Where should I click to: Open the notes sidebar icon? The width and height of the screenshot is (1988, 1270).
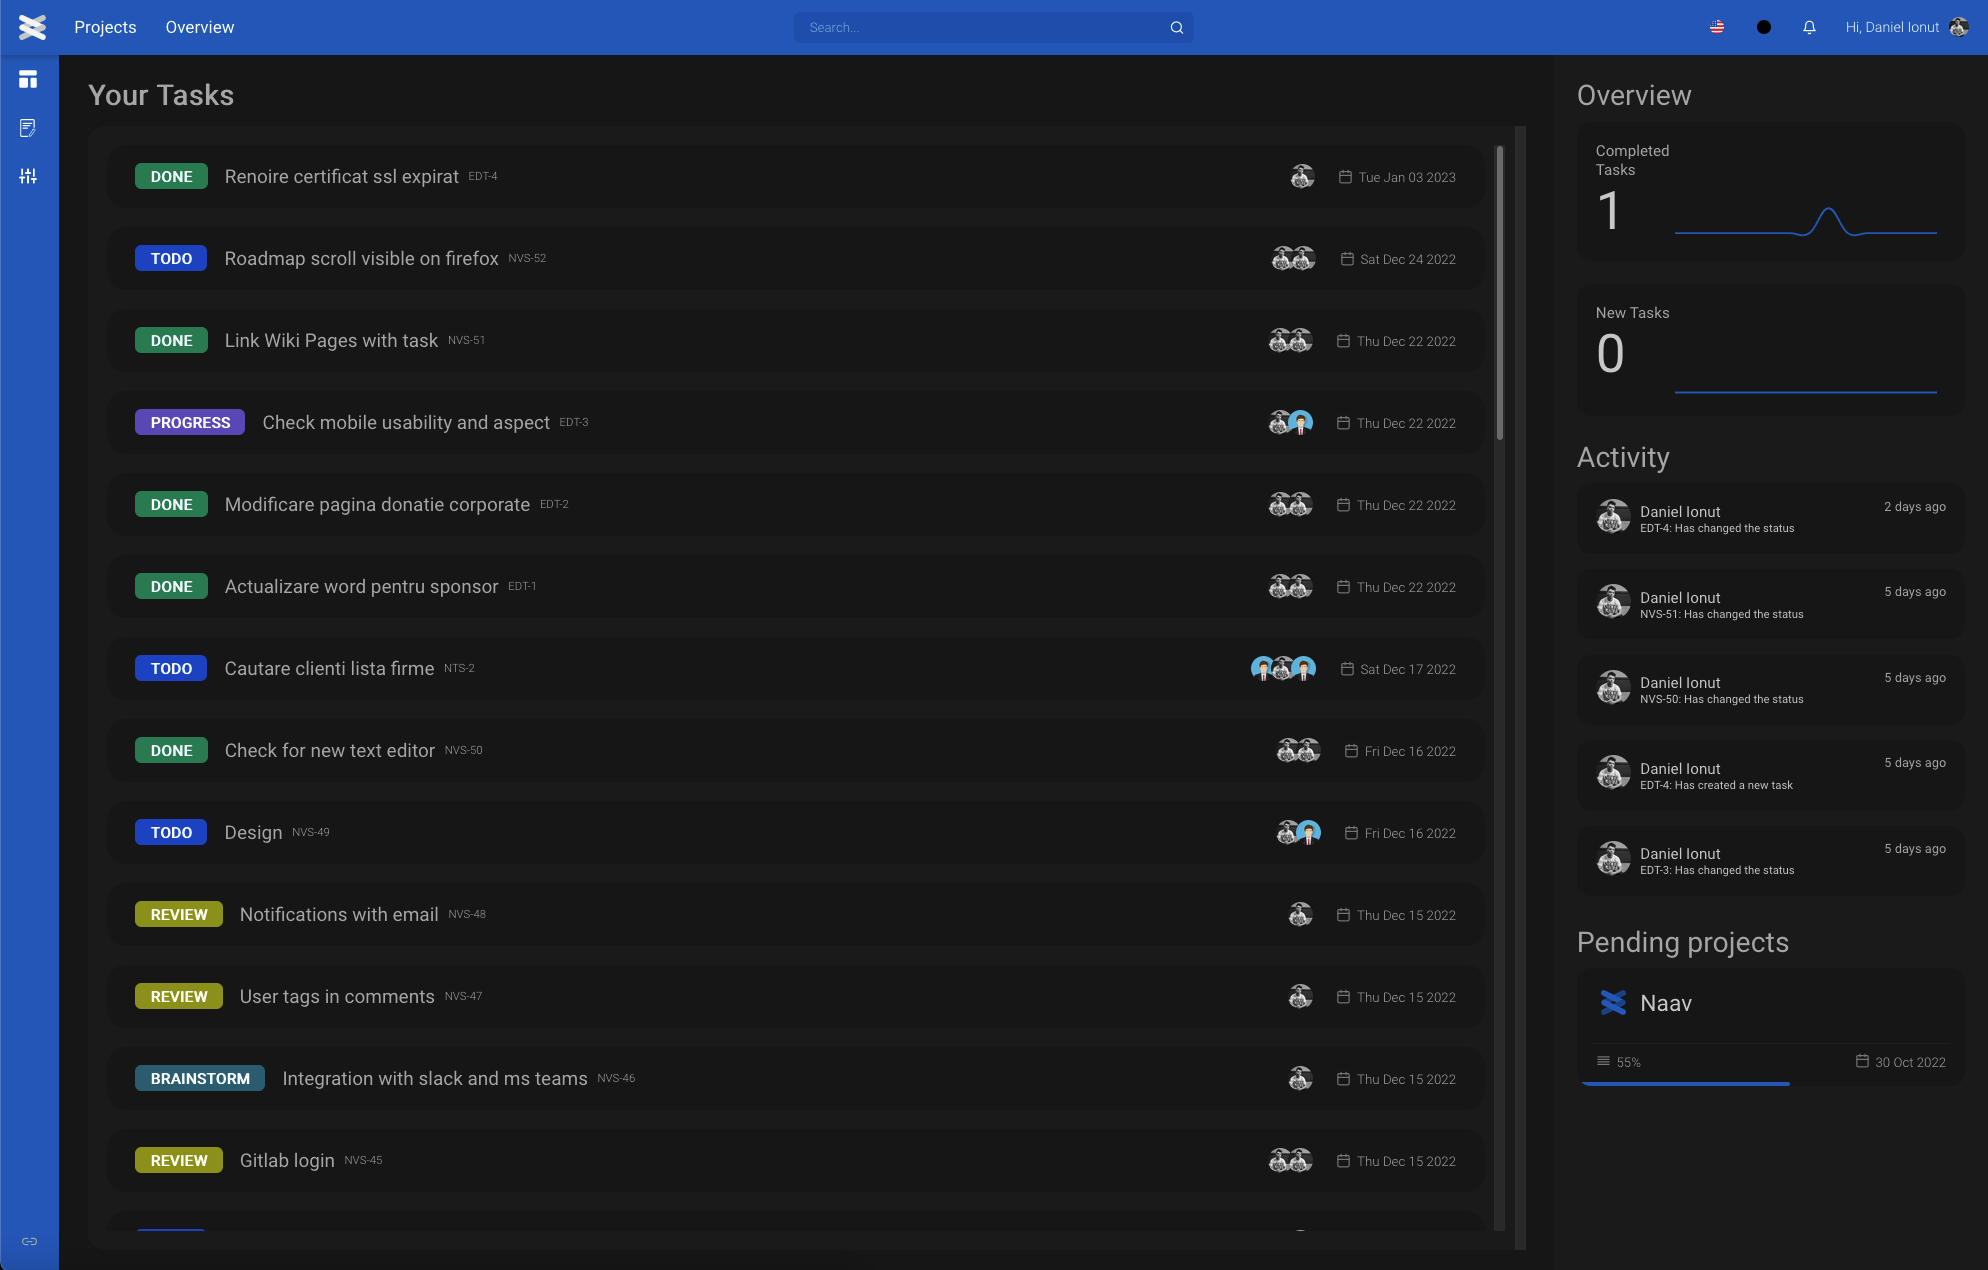pyautogui.click(x=28, y=128)
